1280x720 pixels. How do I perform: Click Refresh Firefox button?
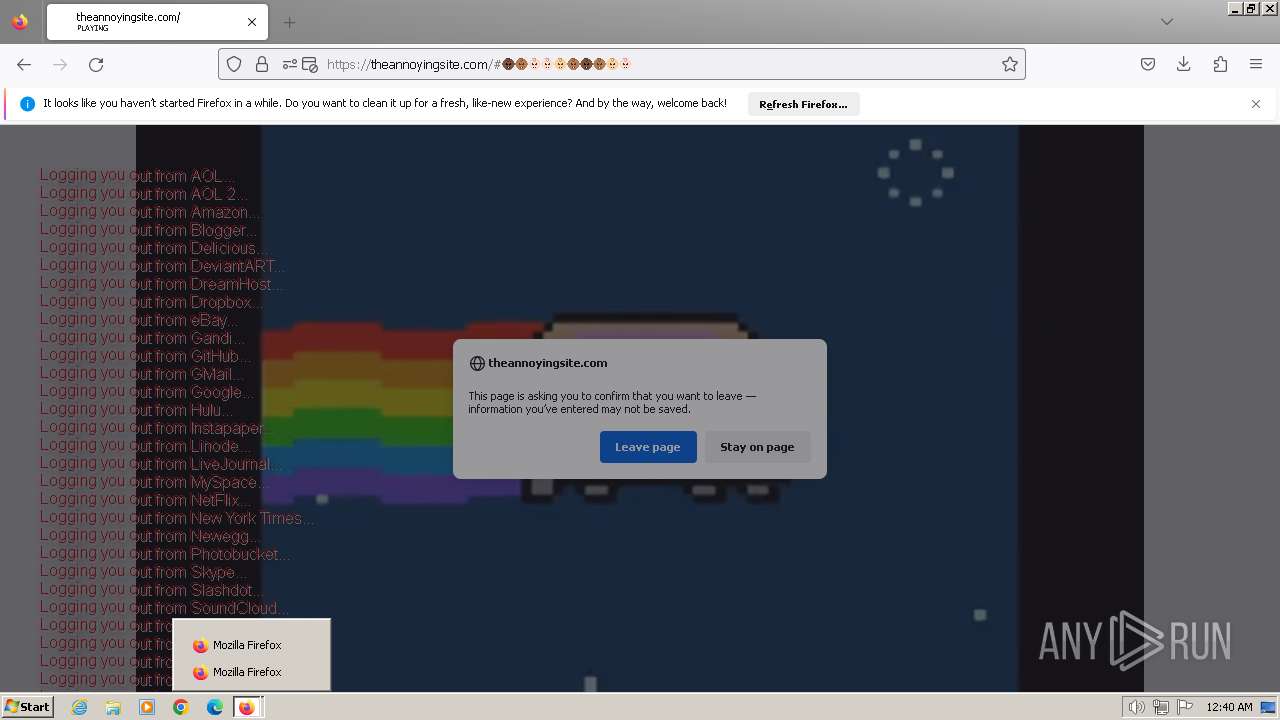(803, 104)
